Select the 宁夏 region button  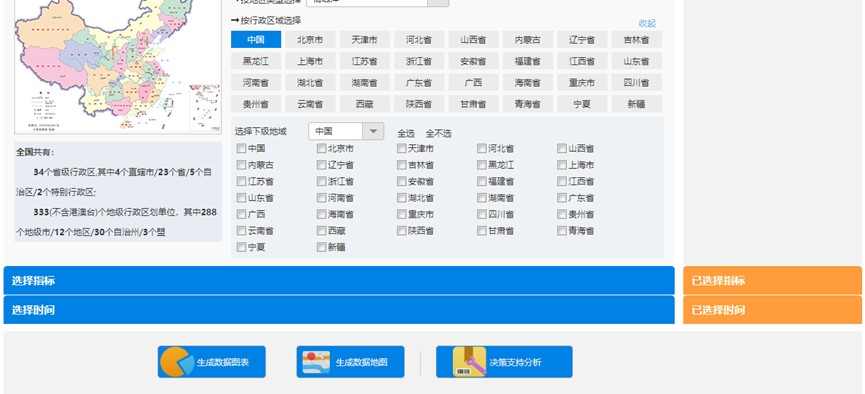tap(582, 104)
